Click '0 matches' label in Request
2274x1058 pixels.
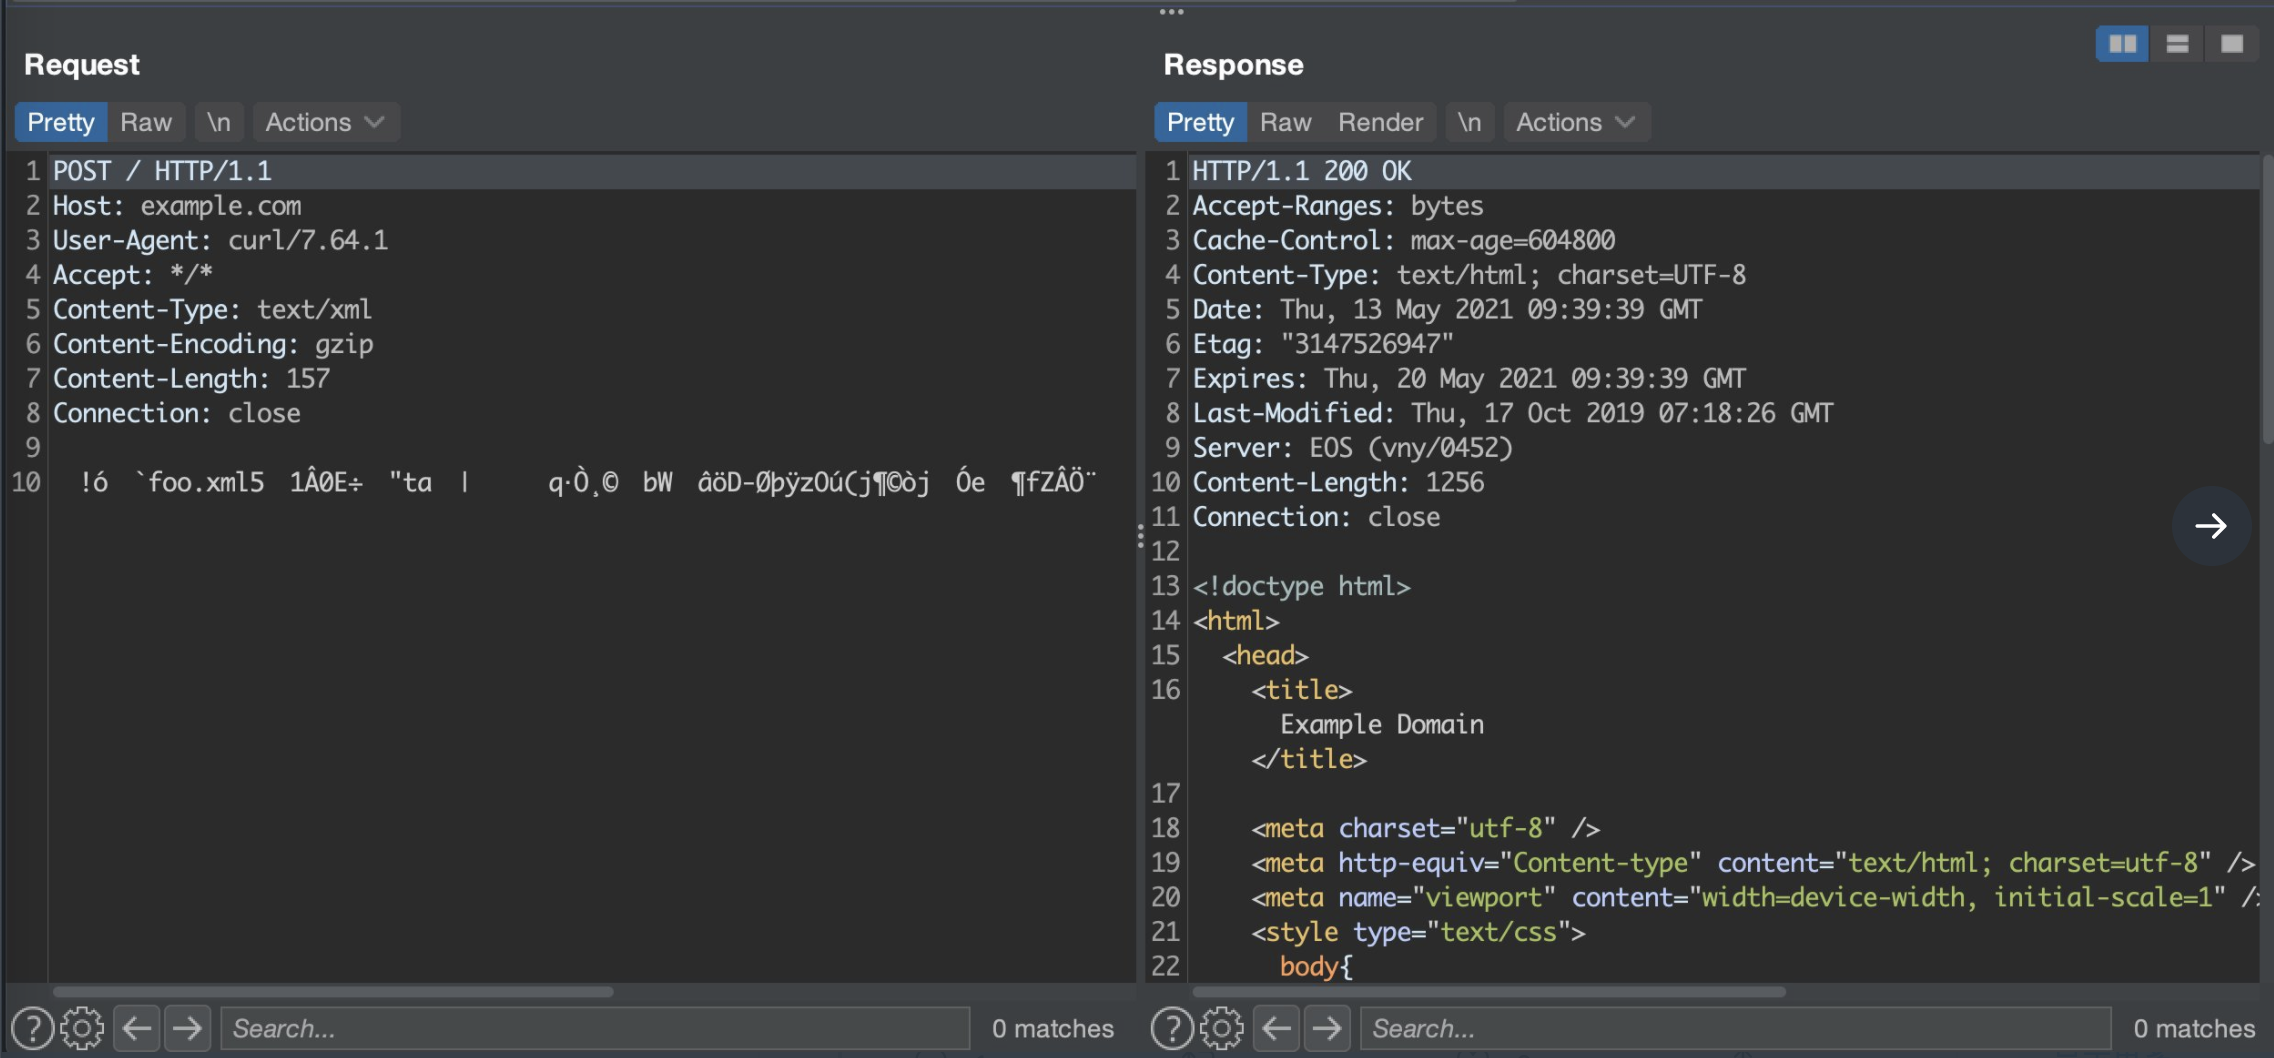pyautogui.click(x=1053, y=1028)
